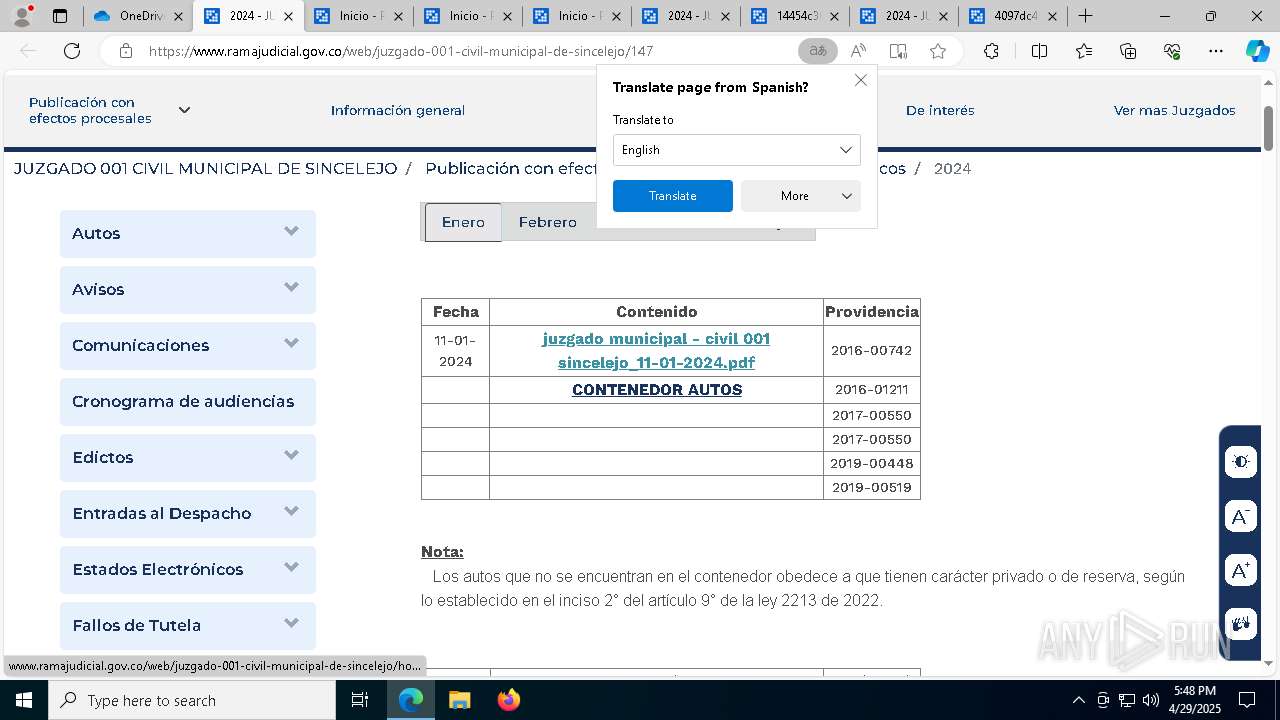Toggle Split screen icon
Image resolution: width=1280 pixels, height=720 pixels.
(1039, 51)
